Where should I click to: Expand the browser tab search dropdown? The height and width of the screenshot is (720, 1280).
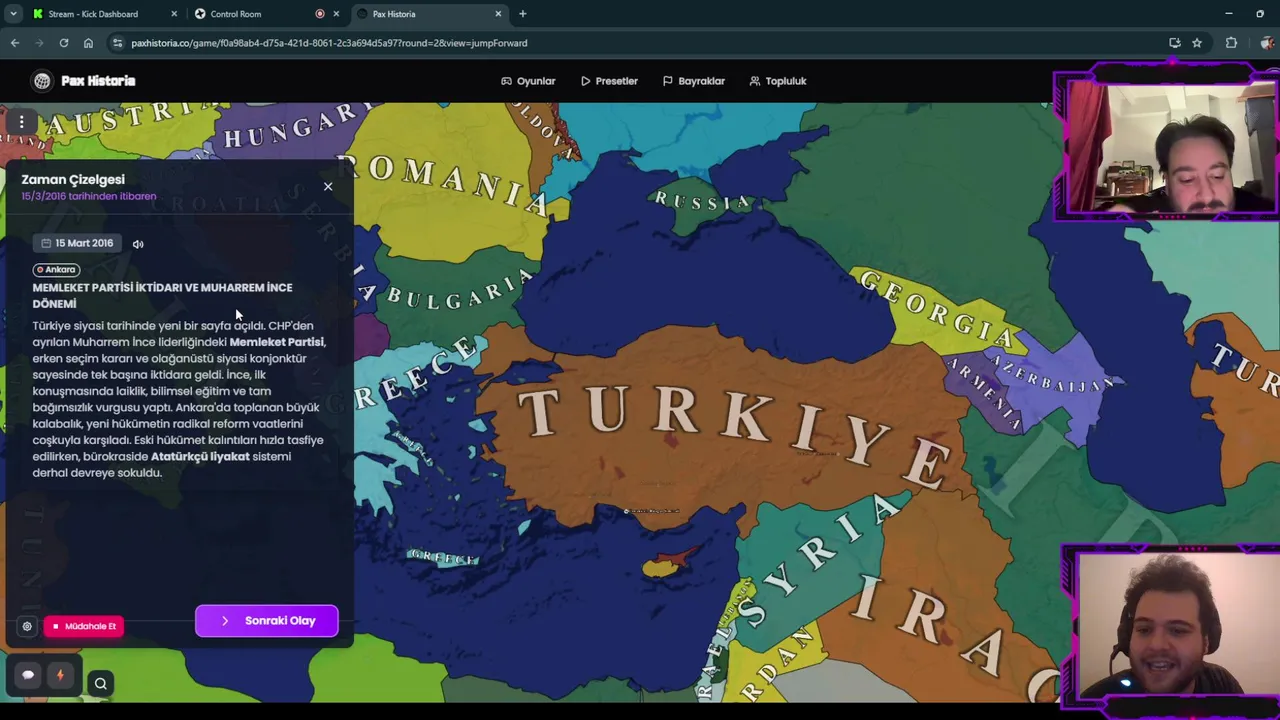[x=13, y=14]
